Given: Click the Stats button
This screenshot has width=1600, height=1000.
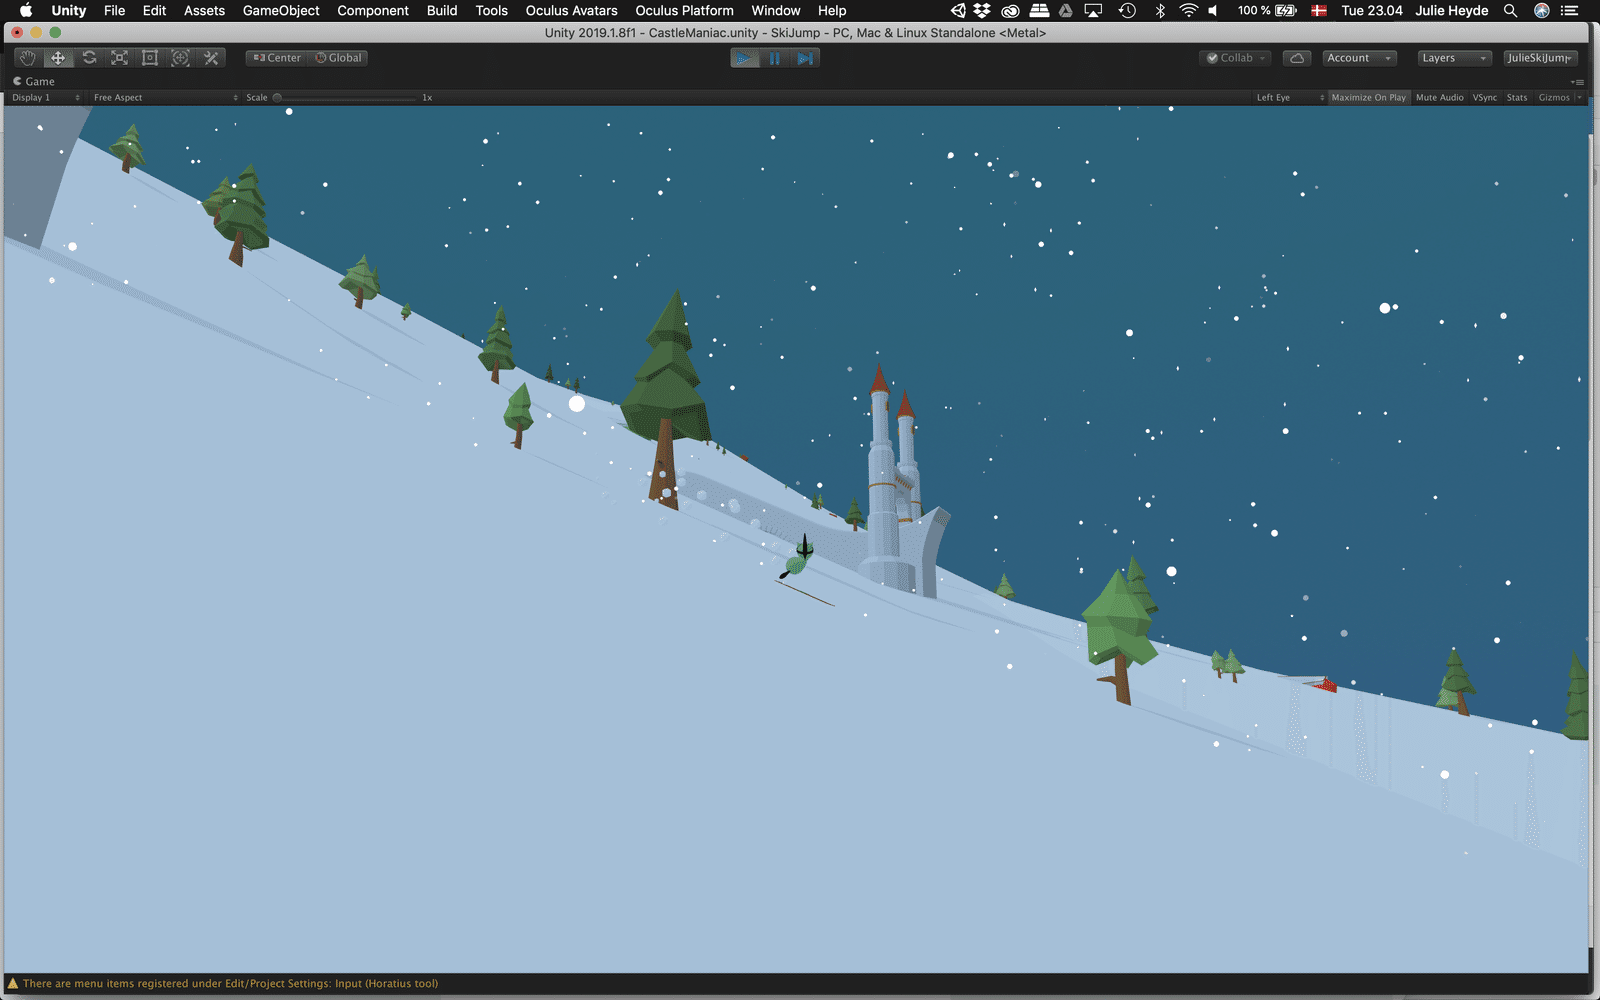Looking at the screenshot, I should click(x=1517, y=97).
